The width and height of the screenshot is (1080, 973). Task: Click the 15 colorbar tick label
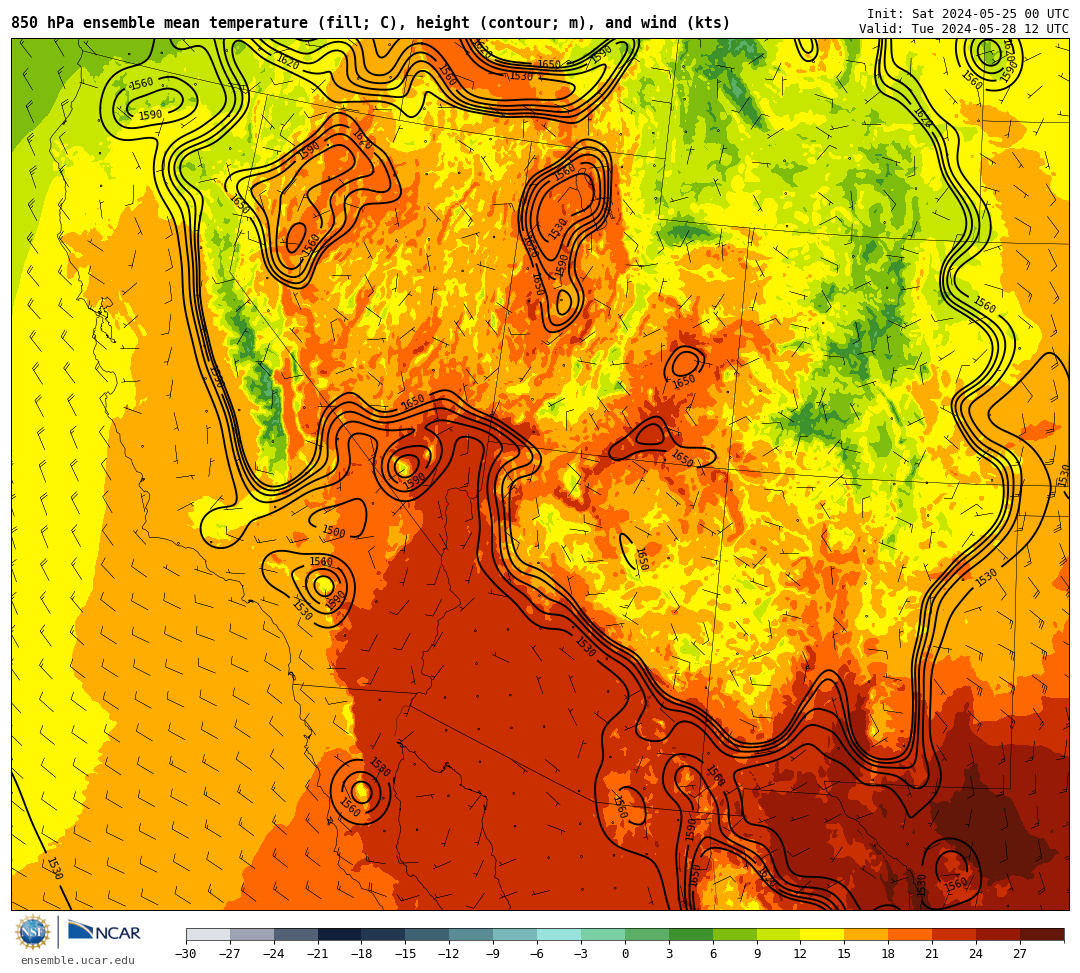pyautogui.click(x=844, y=954)
